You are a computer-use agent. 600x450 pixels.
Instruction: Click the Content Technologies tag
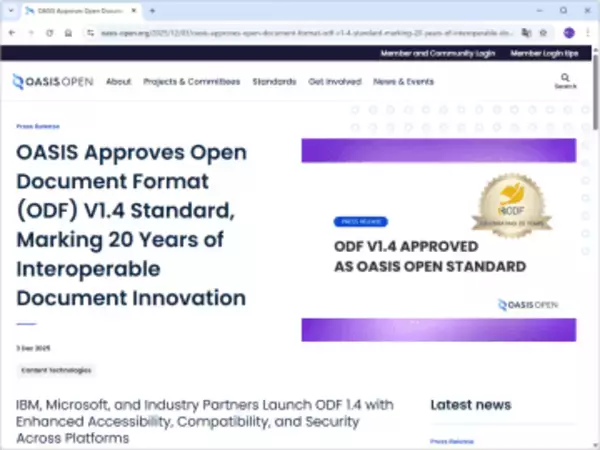[56, 370]
